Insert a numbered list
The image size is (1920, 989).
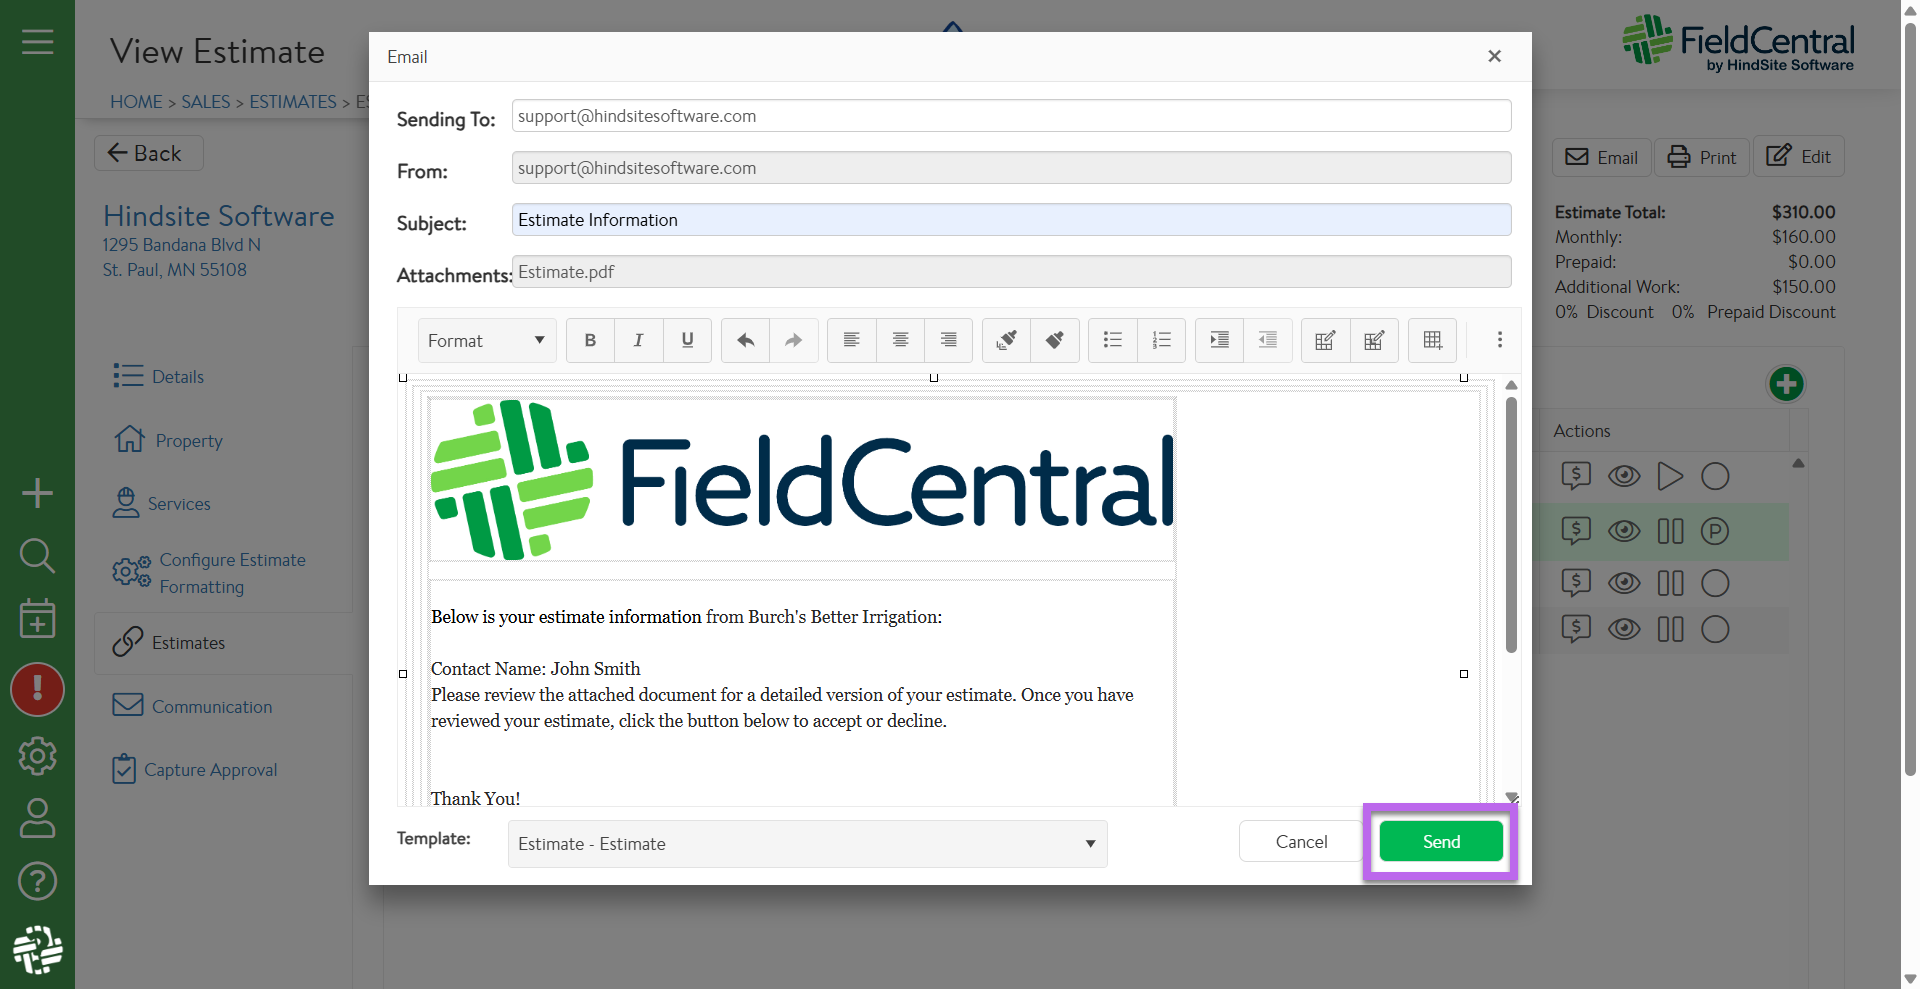click(1161, 341)
